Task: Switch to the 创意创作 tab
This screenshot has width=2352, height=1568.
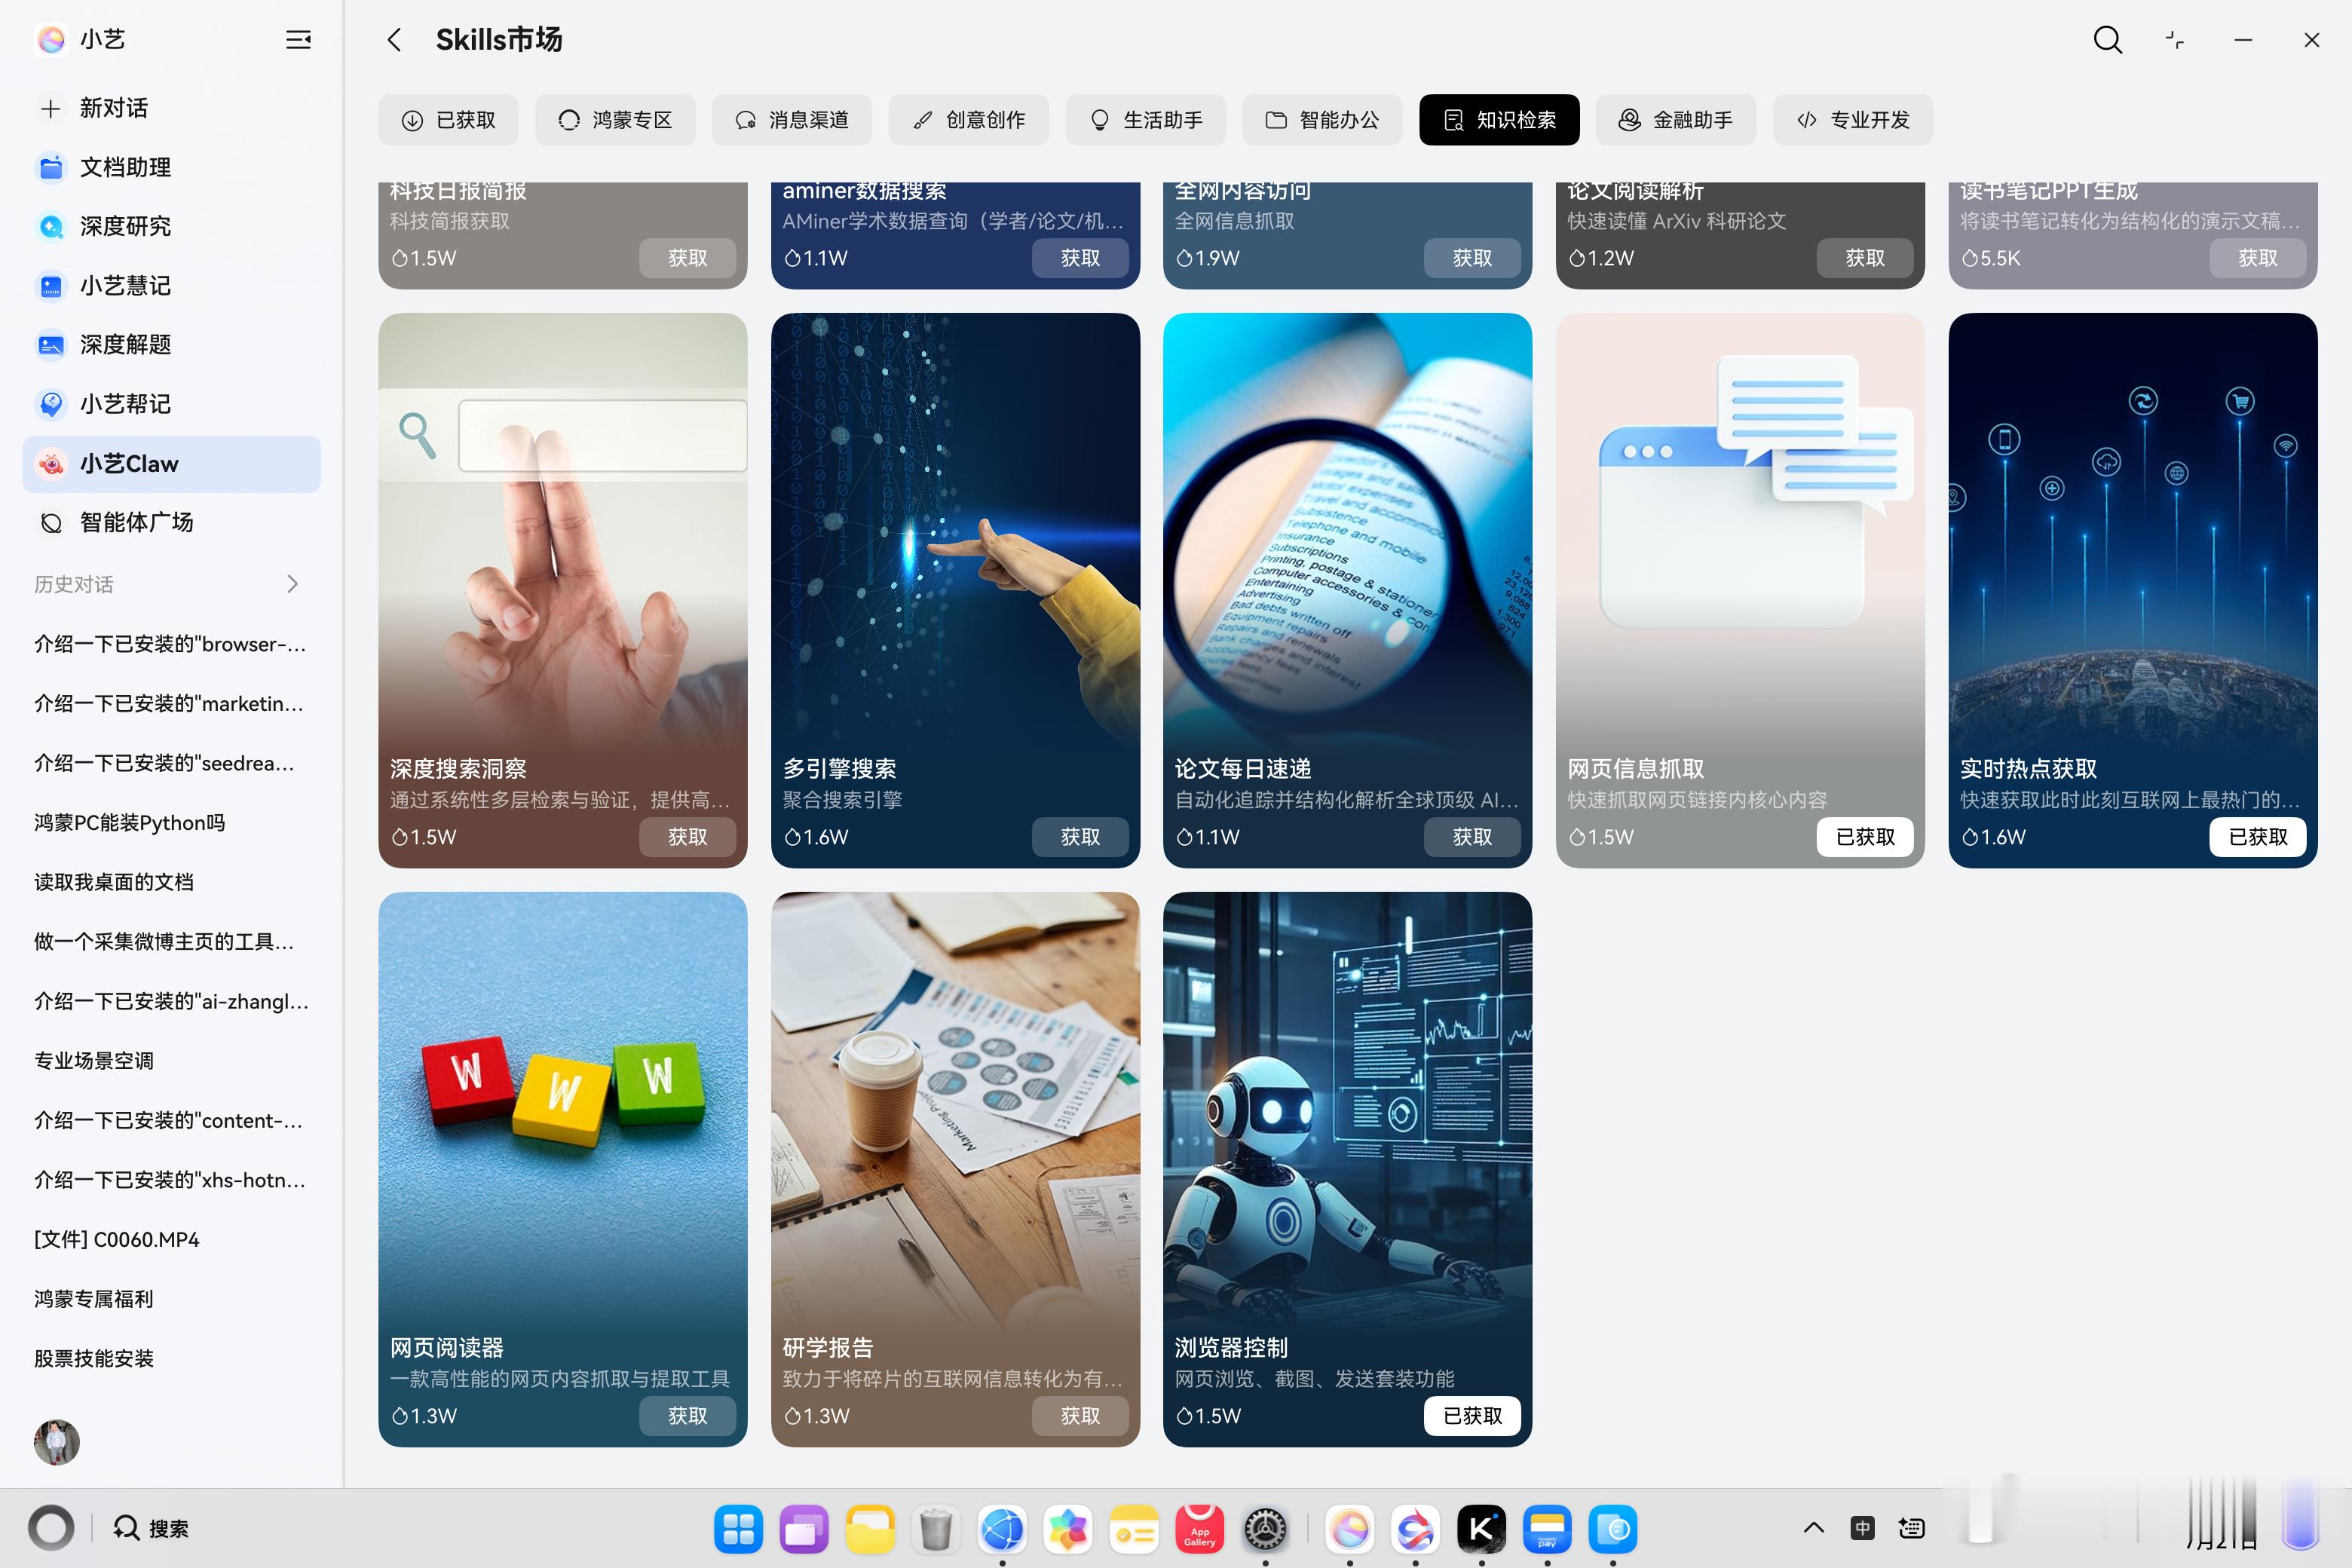Action: click(968, 120)
